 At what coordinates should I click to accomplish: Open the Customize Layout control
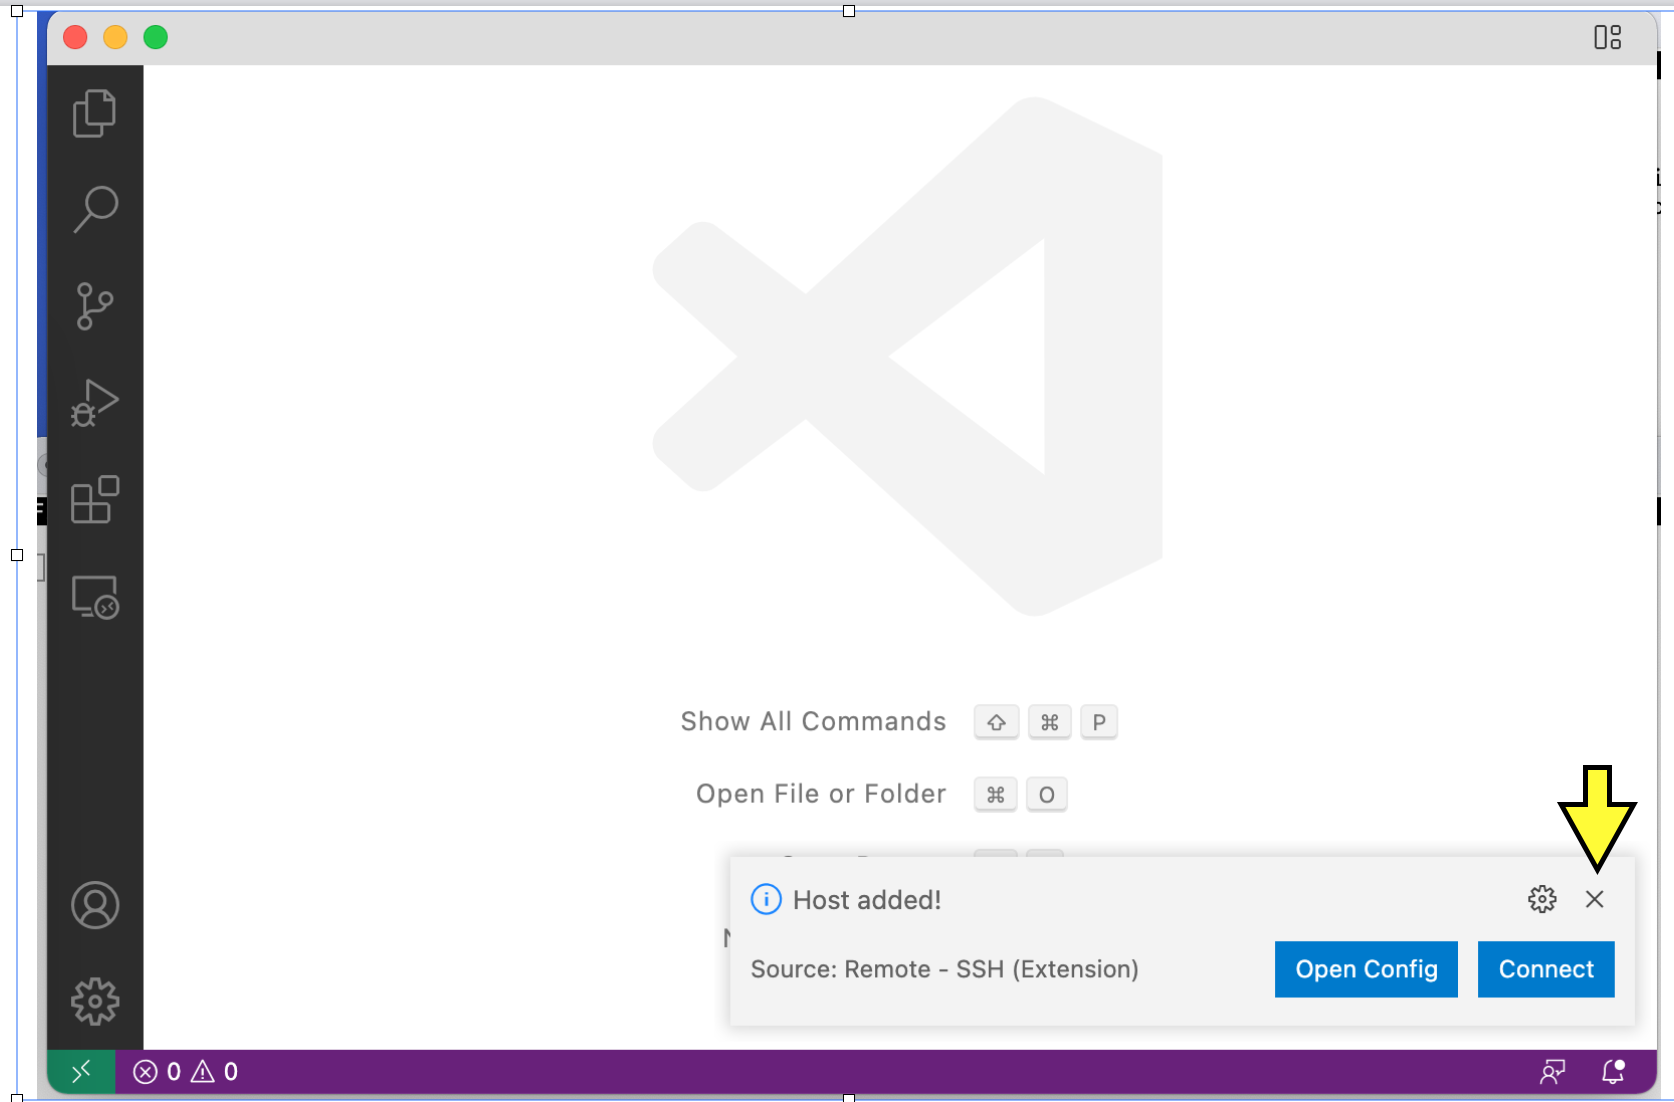coord(1607,38)
